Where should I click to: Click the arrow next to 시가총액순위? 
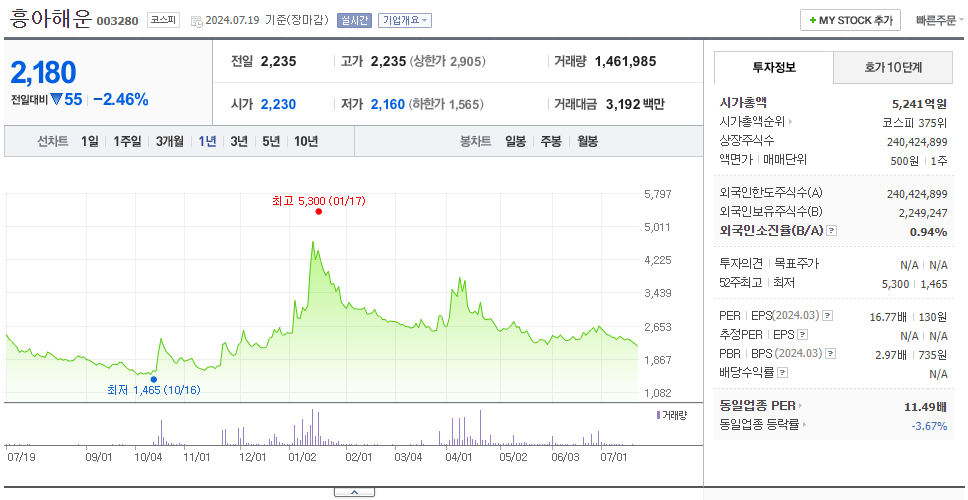coord(790,122)
